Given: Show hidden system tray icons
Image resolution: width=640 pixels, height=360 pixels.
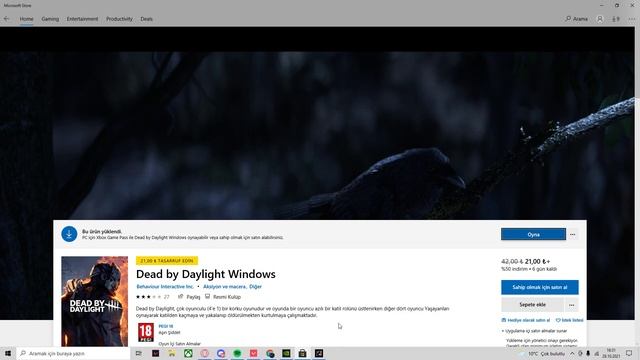Looking at the screenshot, I should pos(572,353).
